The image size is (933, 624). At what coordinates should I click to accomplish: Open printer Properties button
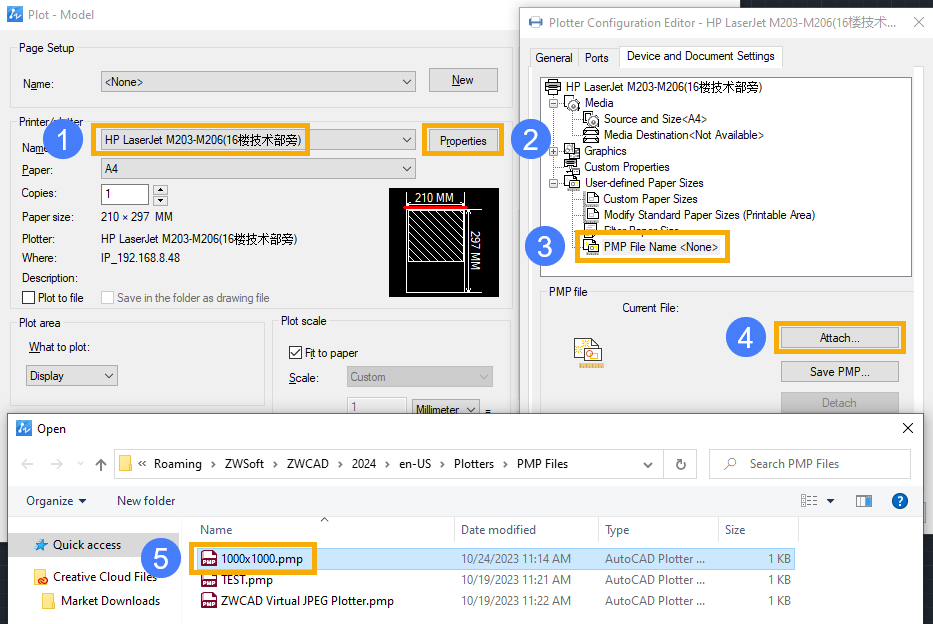point(463,141)
